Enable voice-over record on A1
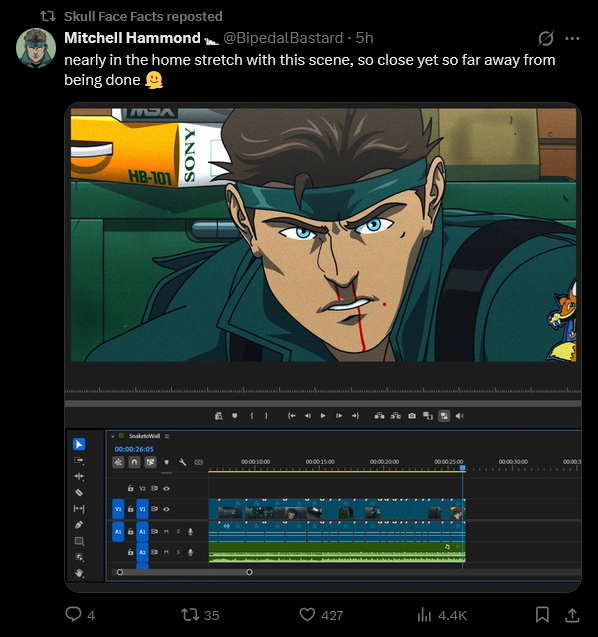The height and width of the screenshot is (637, 598). click(190, 531)
